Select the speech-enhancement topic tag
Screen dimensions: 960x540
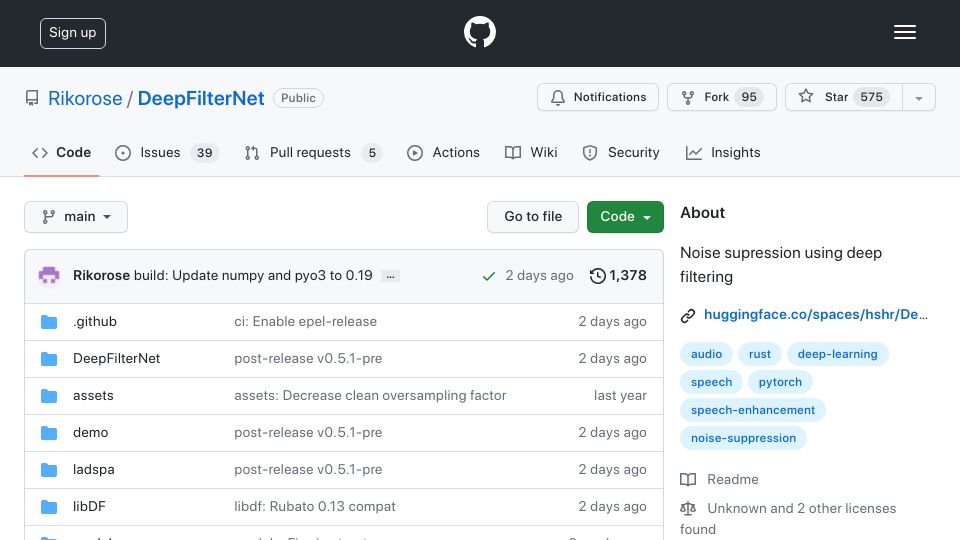[x=752, y=410]
